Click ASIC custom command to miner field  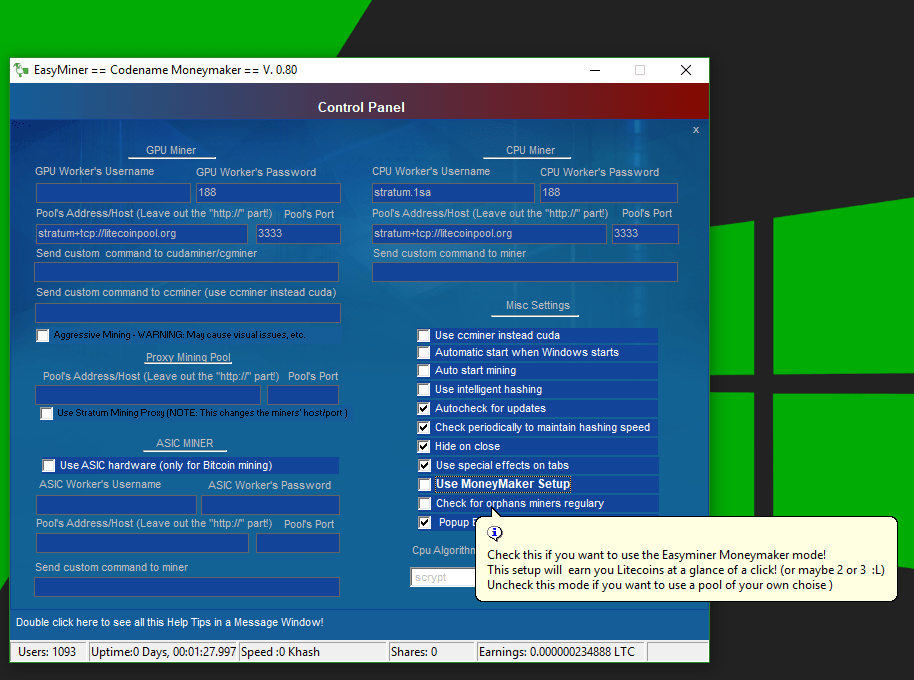[x=187, y=587]
